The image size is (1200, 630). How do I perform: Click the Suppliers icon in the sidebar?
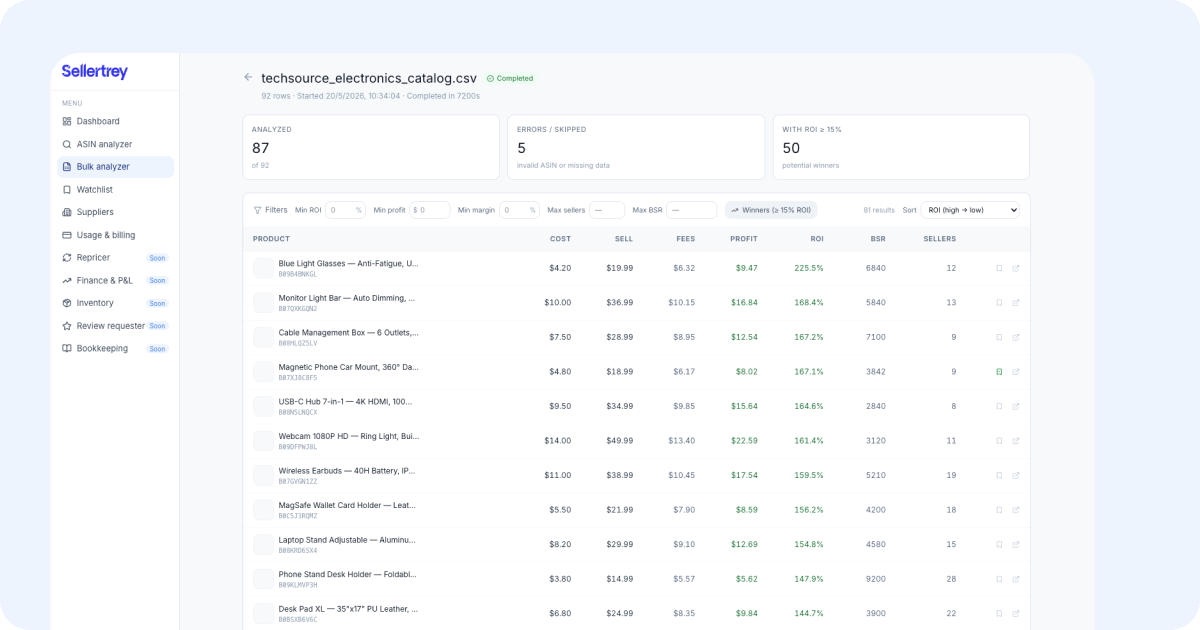67,212
